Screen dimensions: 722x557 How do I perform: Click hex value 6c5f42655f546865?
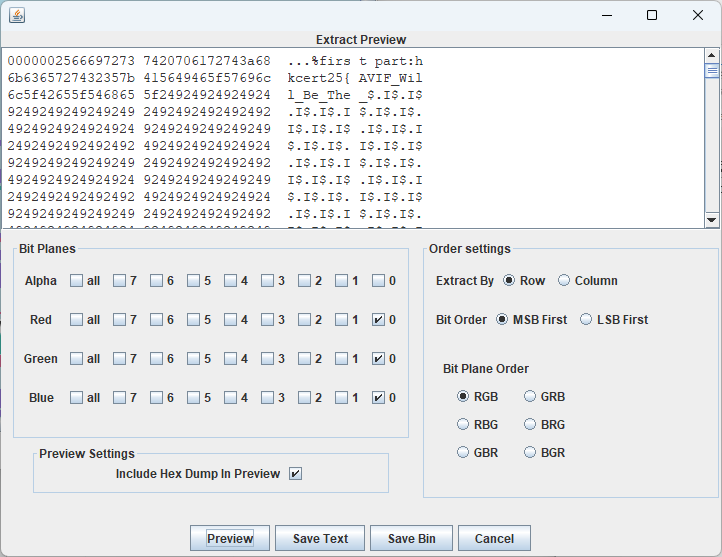coord(71,95)
